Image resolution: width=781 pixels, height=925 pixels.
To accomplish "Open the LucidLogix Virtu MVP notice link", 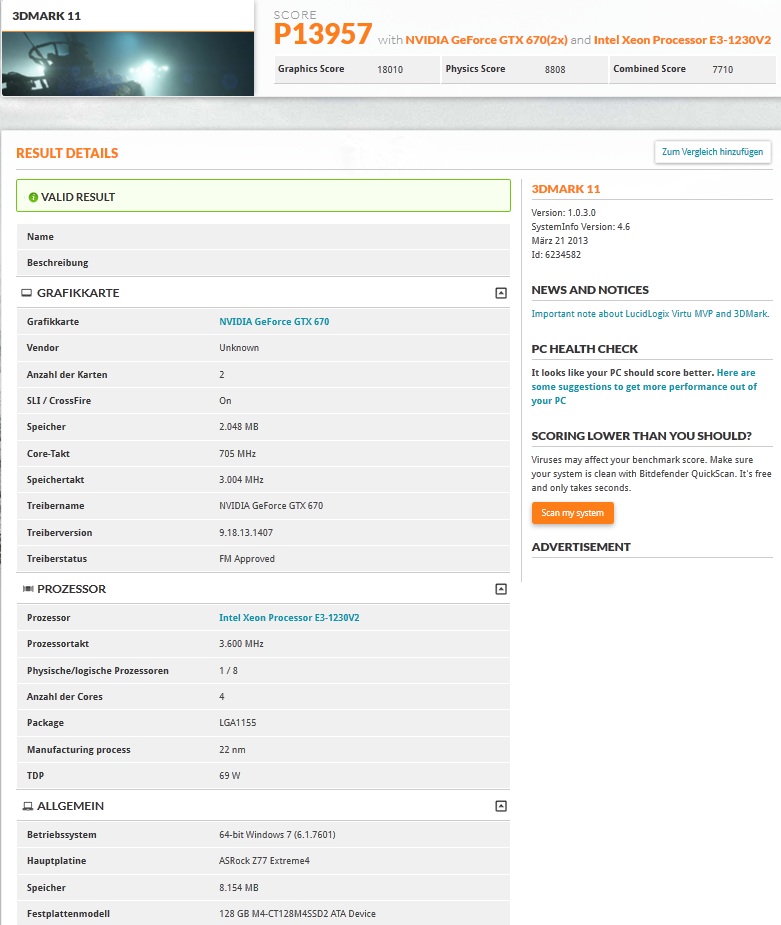I will pos(650,314).
